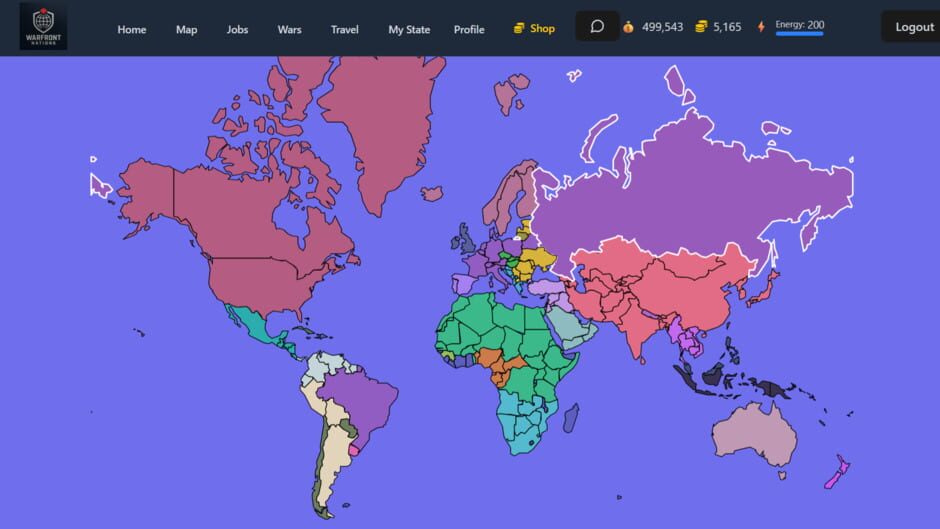This screenshot has width=940, height=529.
Task: Open the Home menu item
Action: [x=131, y=29]
